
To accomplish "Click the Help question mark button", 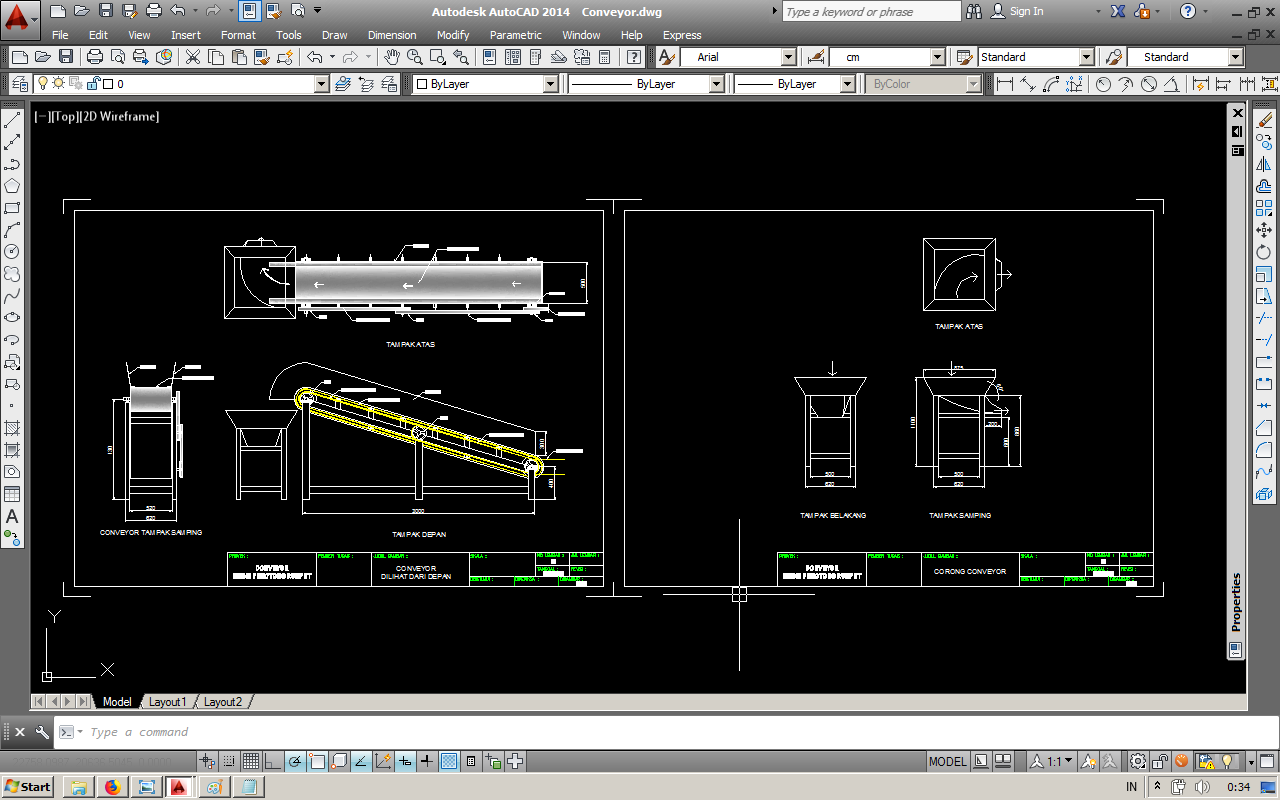I will point(1186,12).
